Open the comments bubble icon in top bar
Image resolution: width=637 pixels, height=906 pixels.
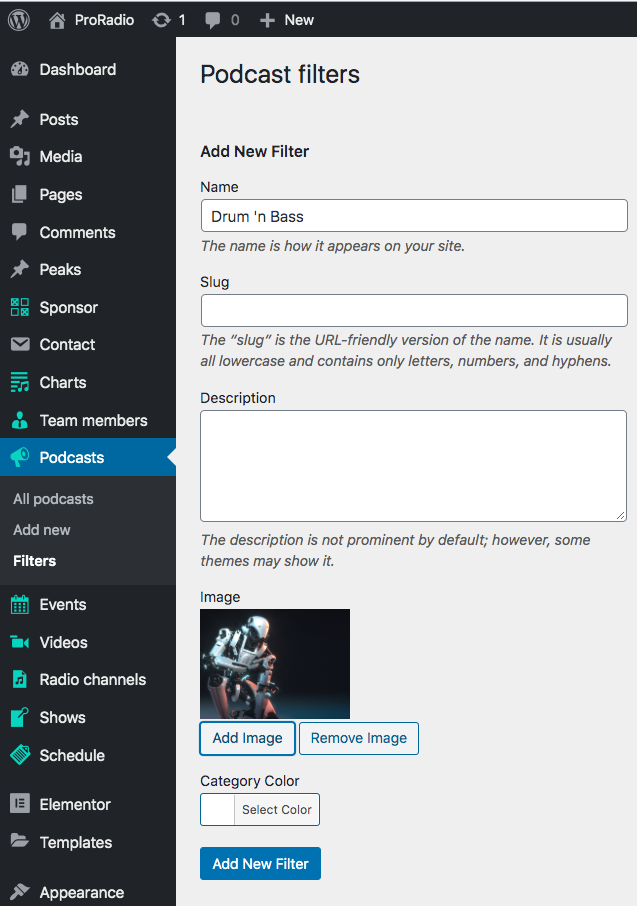(212, 20)
